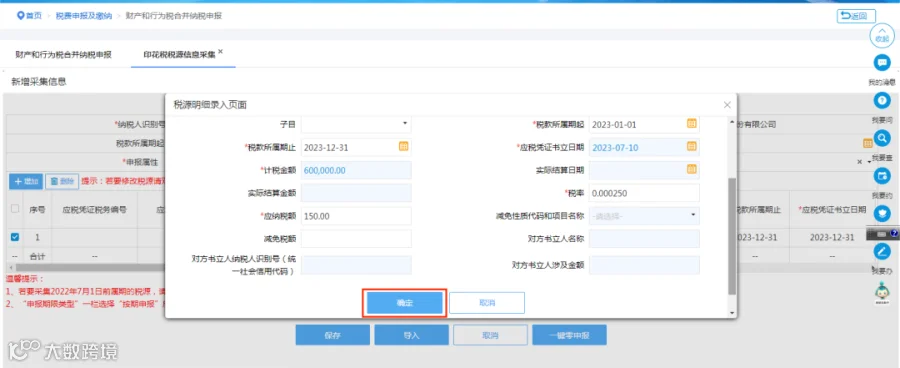Expand the 子目 dropdown
Screen dimensions: 900x368
pyautogui.click(x=356, y=123)
